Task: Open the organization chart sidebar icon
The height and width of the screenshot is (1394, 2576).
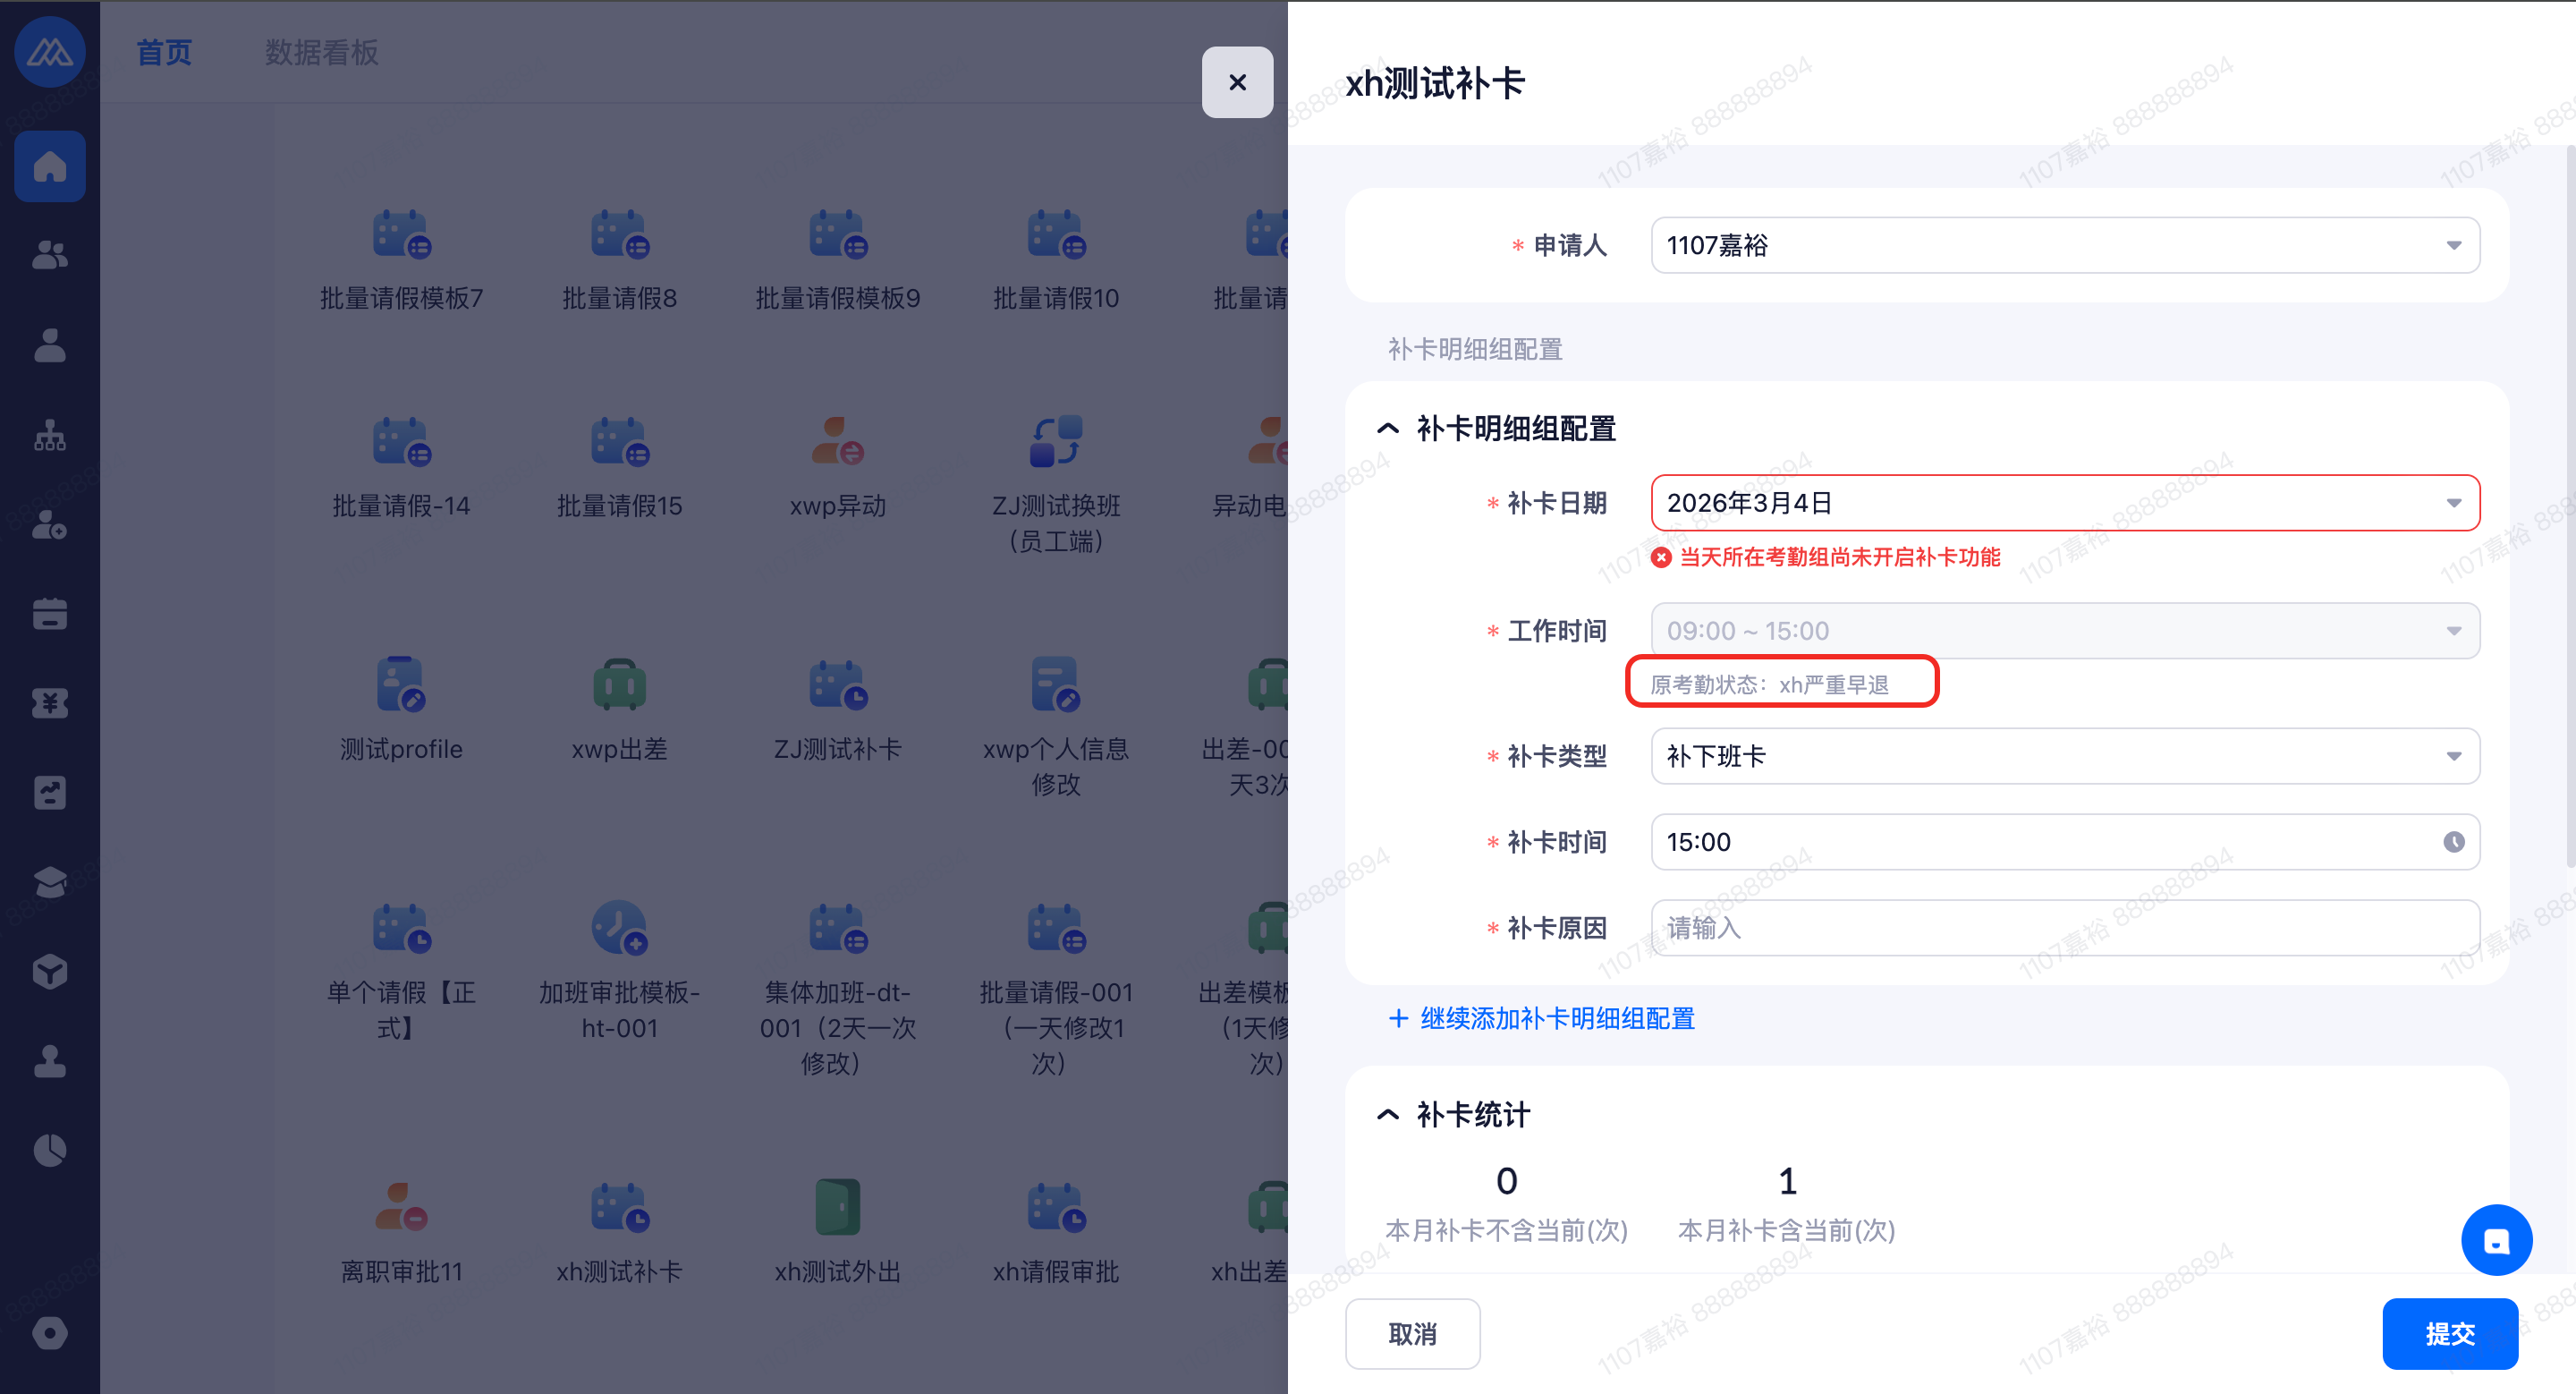Action: coord(49,435)
